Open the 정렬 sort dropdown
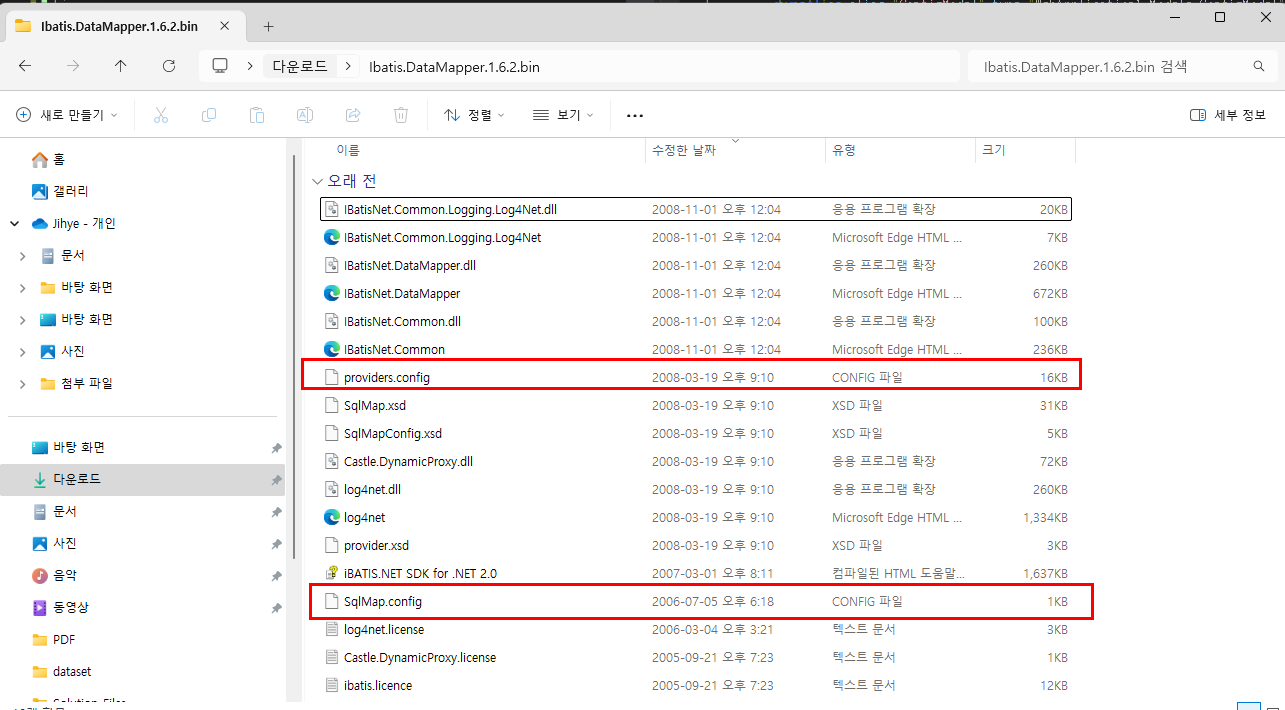 tap(474, 115)
